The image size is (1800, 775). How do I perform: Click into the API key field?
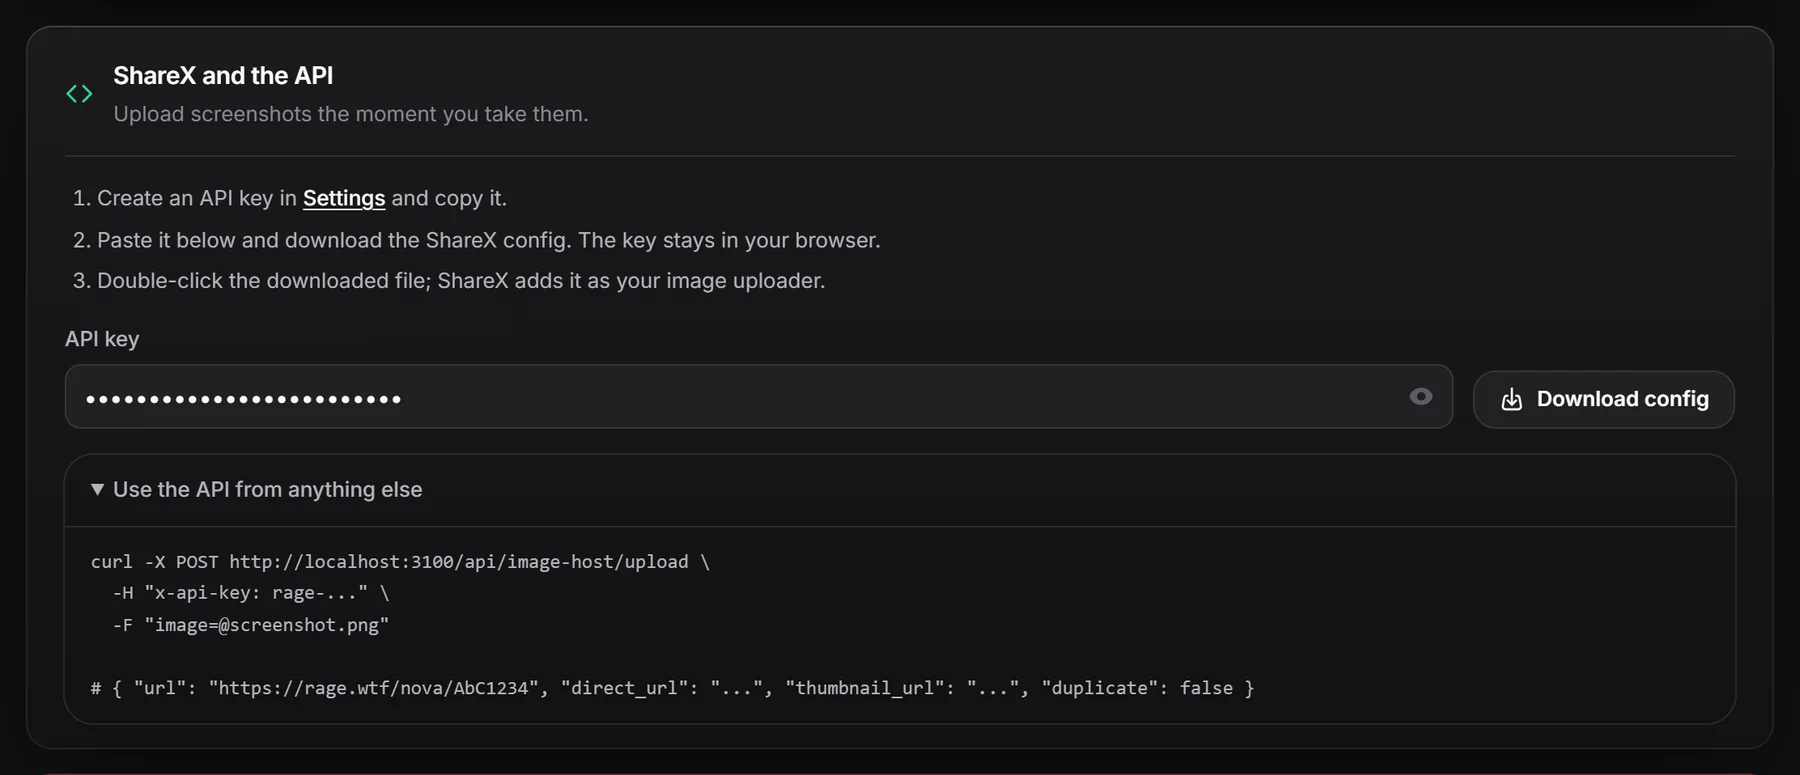tap(758, 397)
